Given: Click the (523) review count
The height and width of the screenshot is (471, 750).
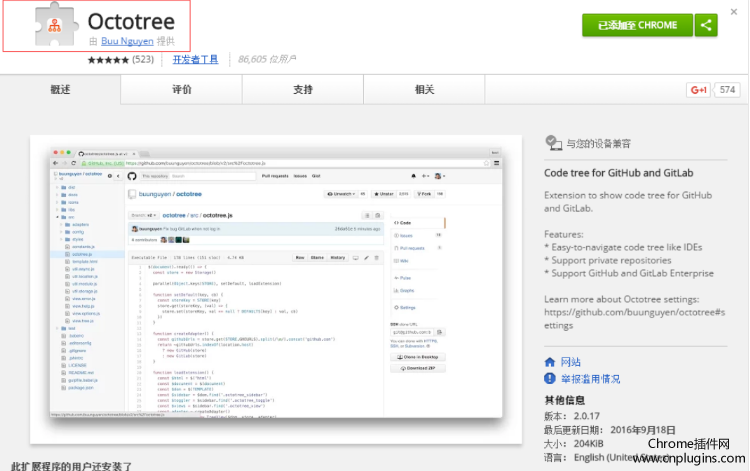Looking at the screenshot, I should click(x=143, y=60).
